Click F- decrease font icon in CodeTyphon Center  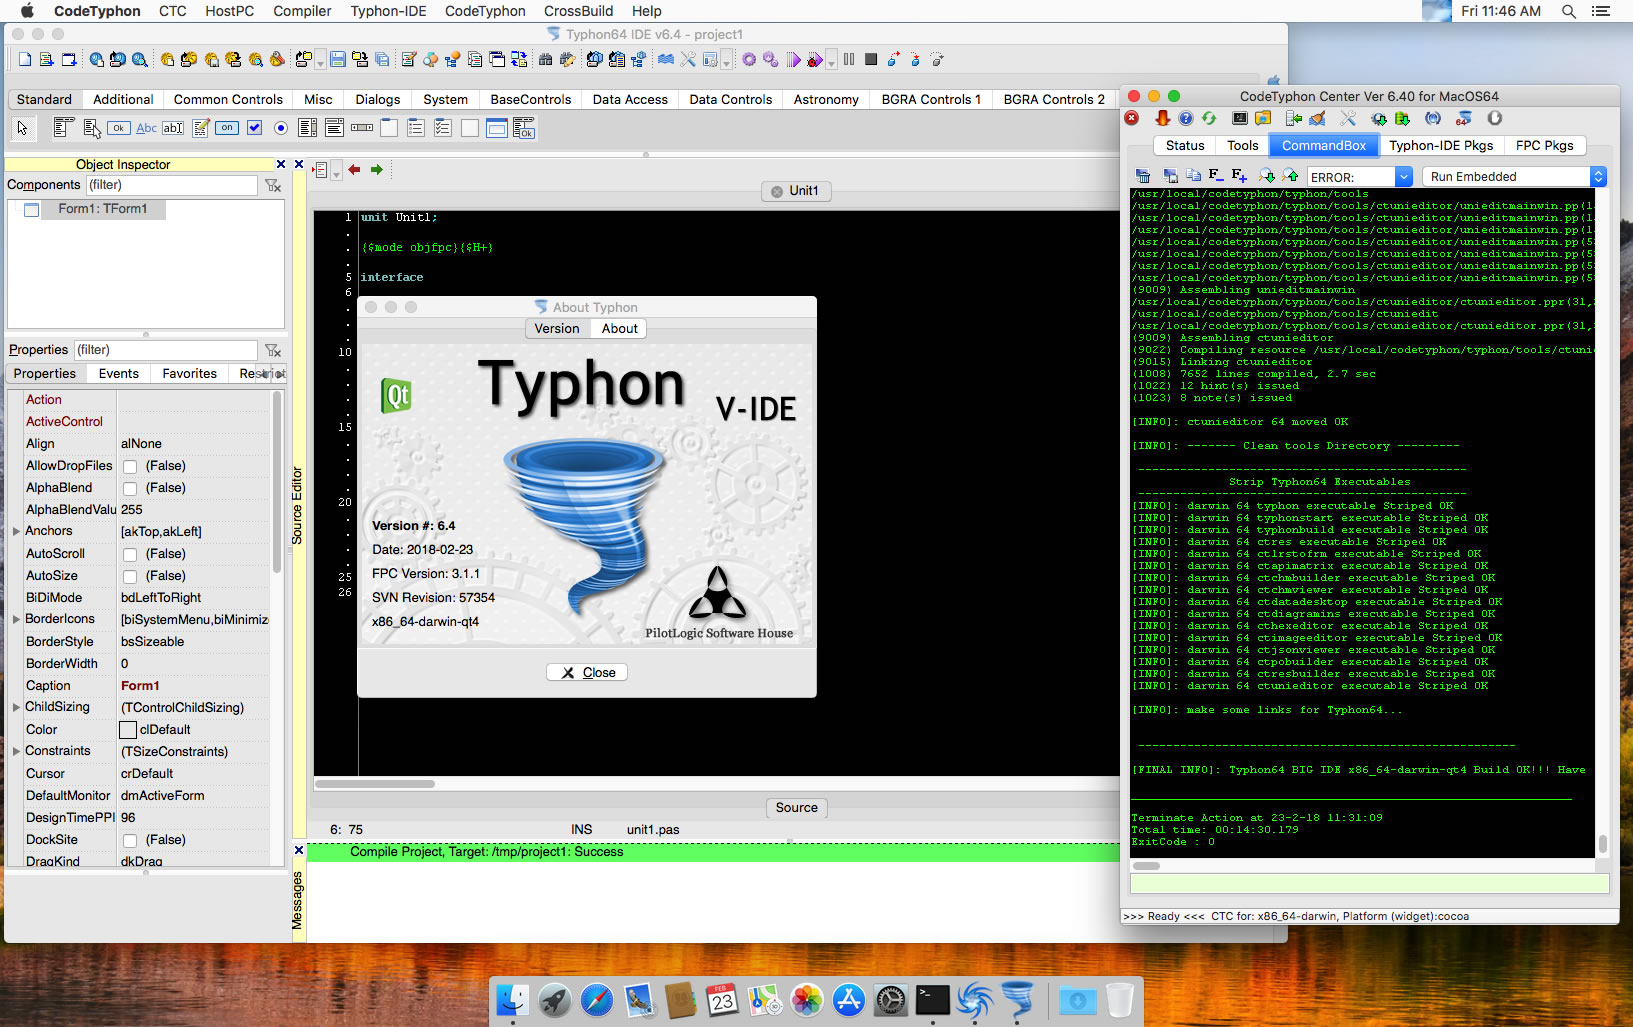click(x=1216, y=176)
